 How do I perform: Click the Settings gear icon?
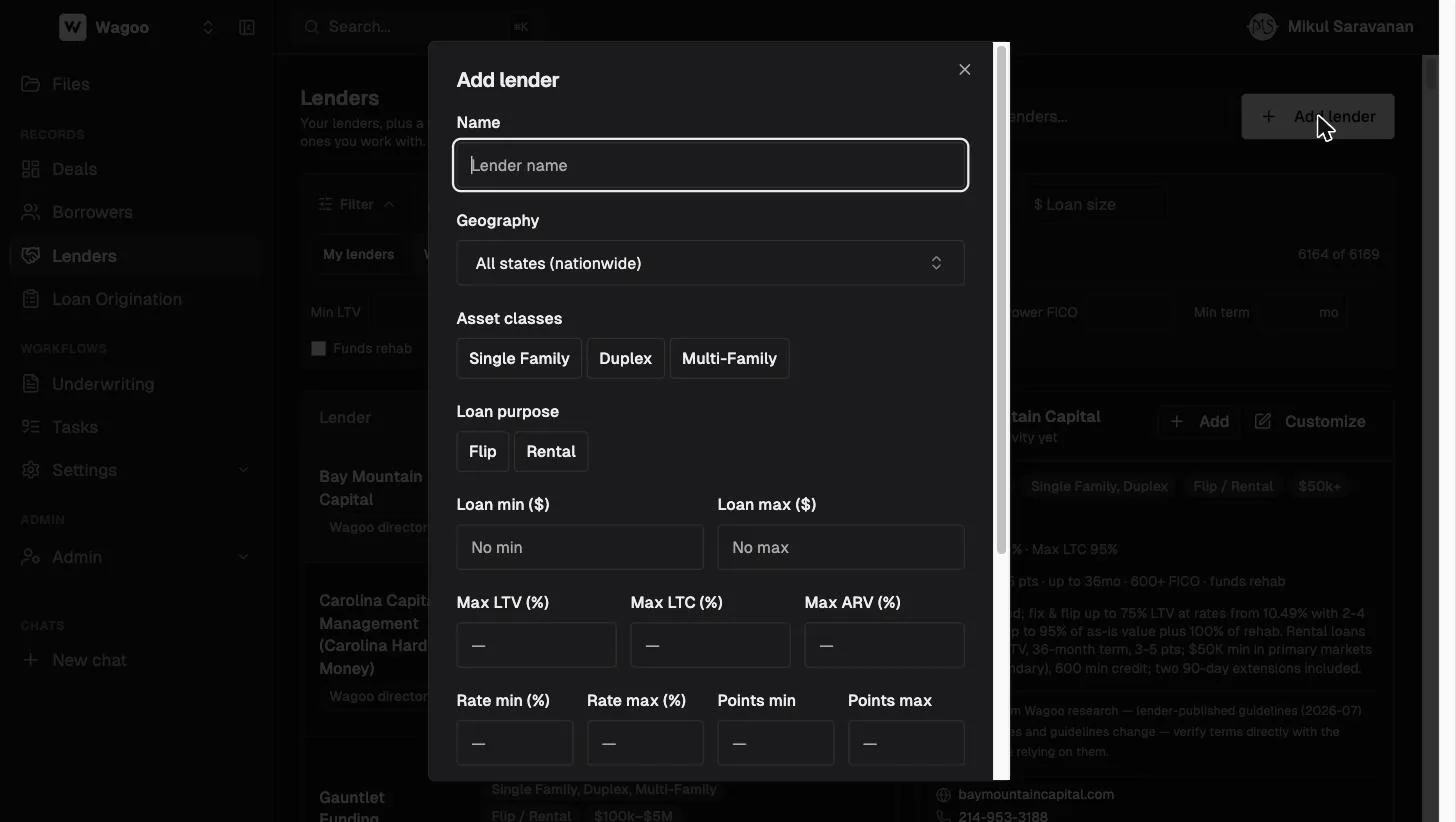coord(31,470)
